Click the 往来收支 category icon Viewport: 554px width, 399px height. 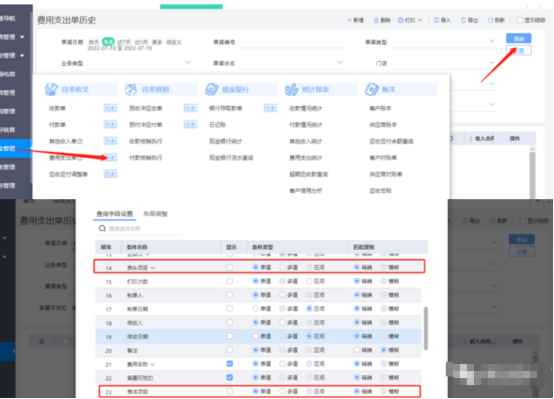(x=51, y=89)
